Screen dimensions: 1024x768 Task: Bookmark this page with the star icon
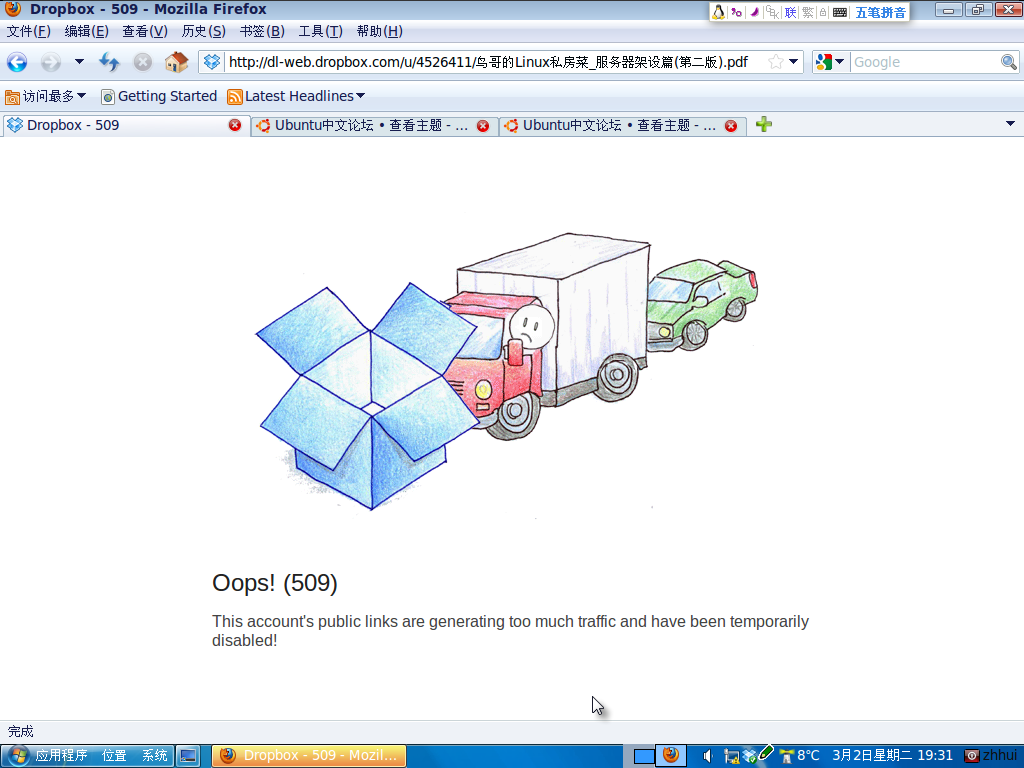[776, 62]
